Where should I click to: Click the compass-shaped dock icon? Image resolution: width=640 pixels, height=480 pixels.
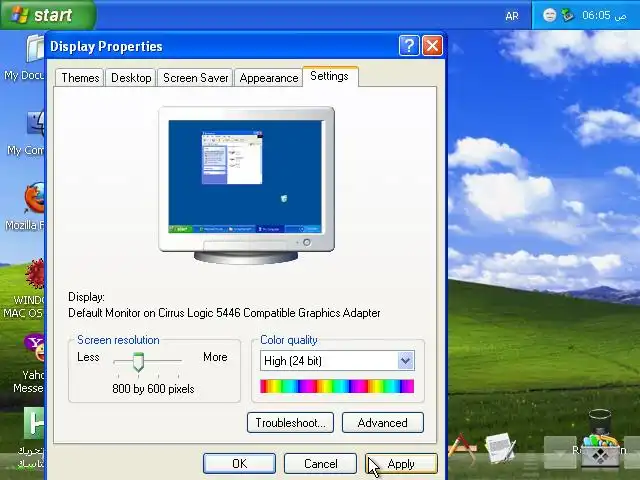(x=462, y=448)
